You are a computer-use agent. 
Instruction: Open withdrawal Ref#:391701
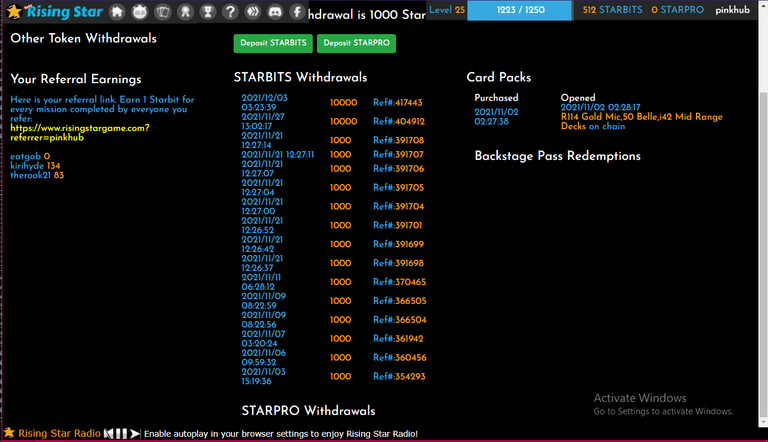[397, 225]
